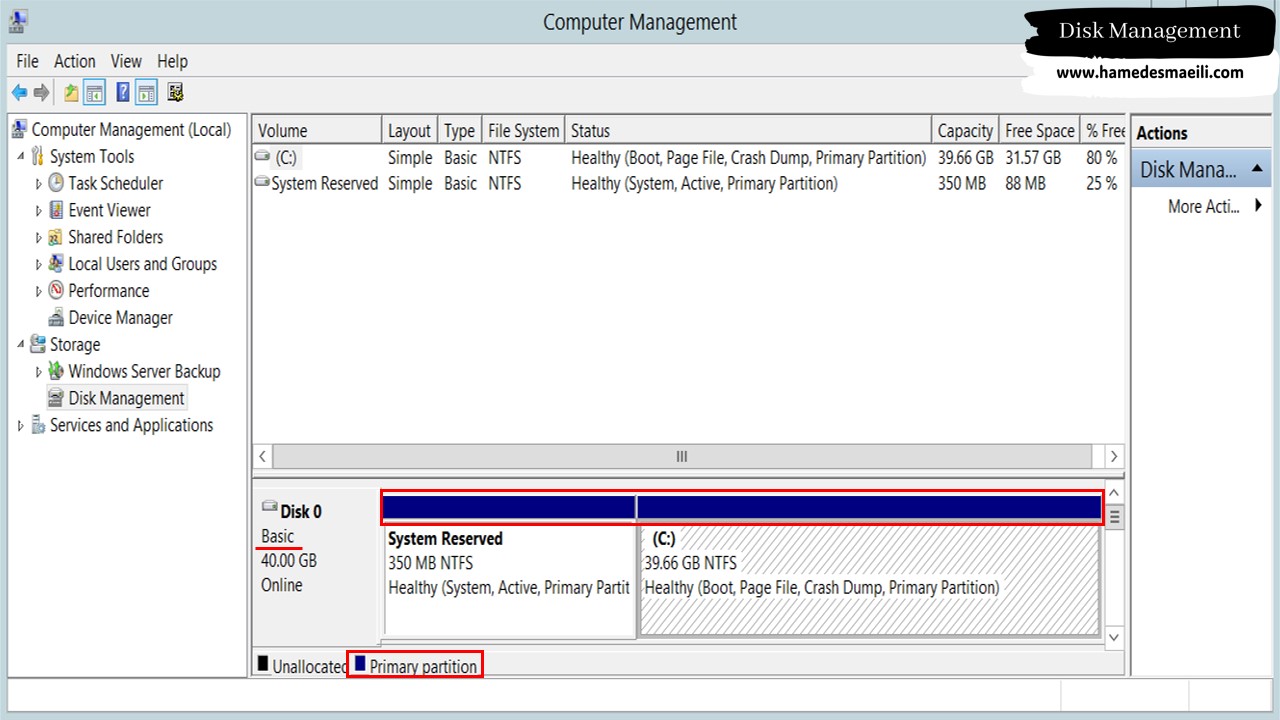Screen dimensions: 1280x720
Task: Click the System Tools icon
Action: [x=38, y=156]
